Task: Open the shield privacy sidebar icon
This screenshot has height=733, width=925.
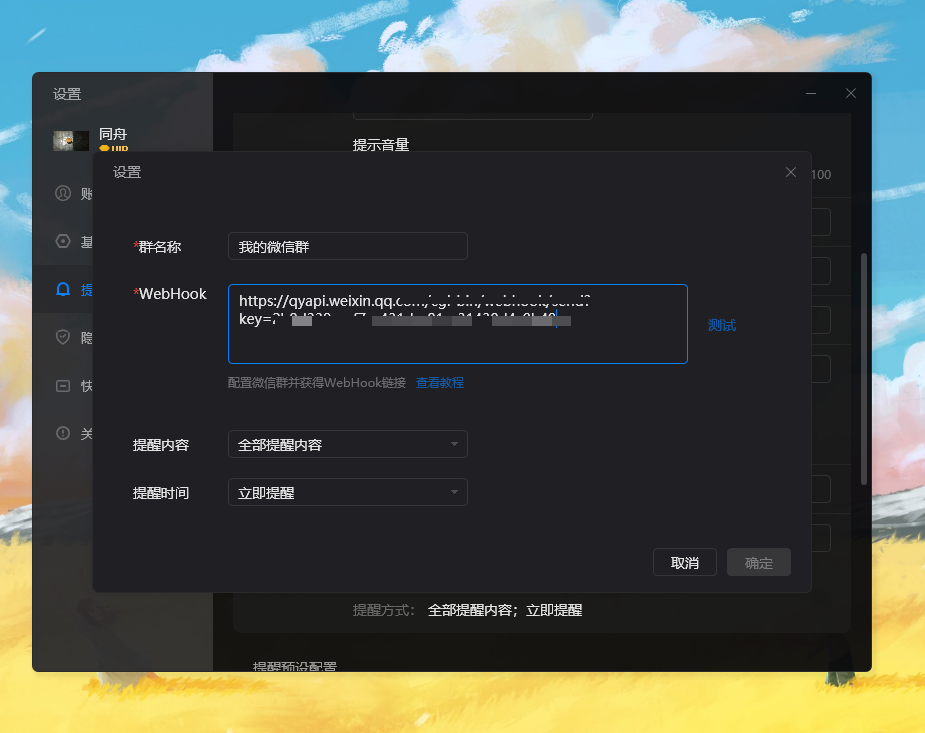Action: [63, 337]
